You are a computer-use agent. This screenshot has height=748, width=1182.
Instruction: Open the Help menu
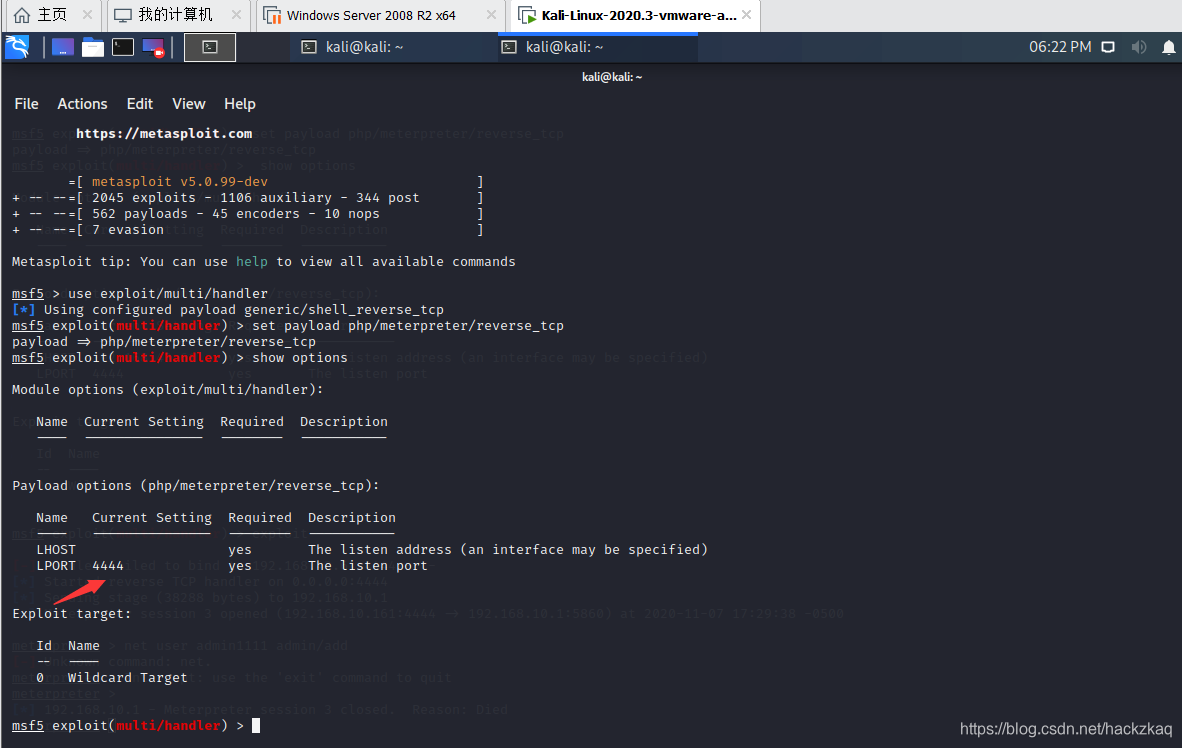coord(240,104)
